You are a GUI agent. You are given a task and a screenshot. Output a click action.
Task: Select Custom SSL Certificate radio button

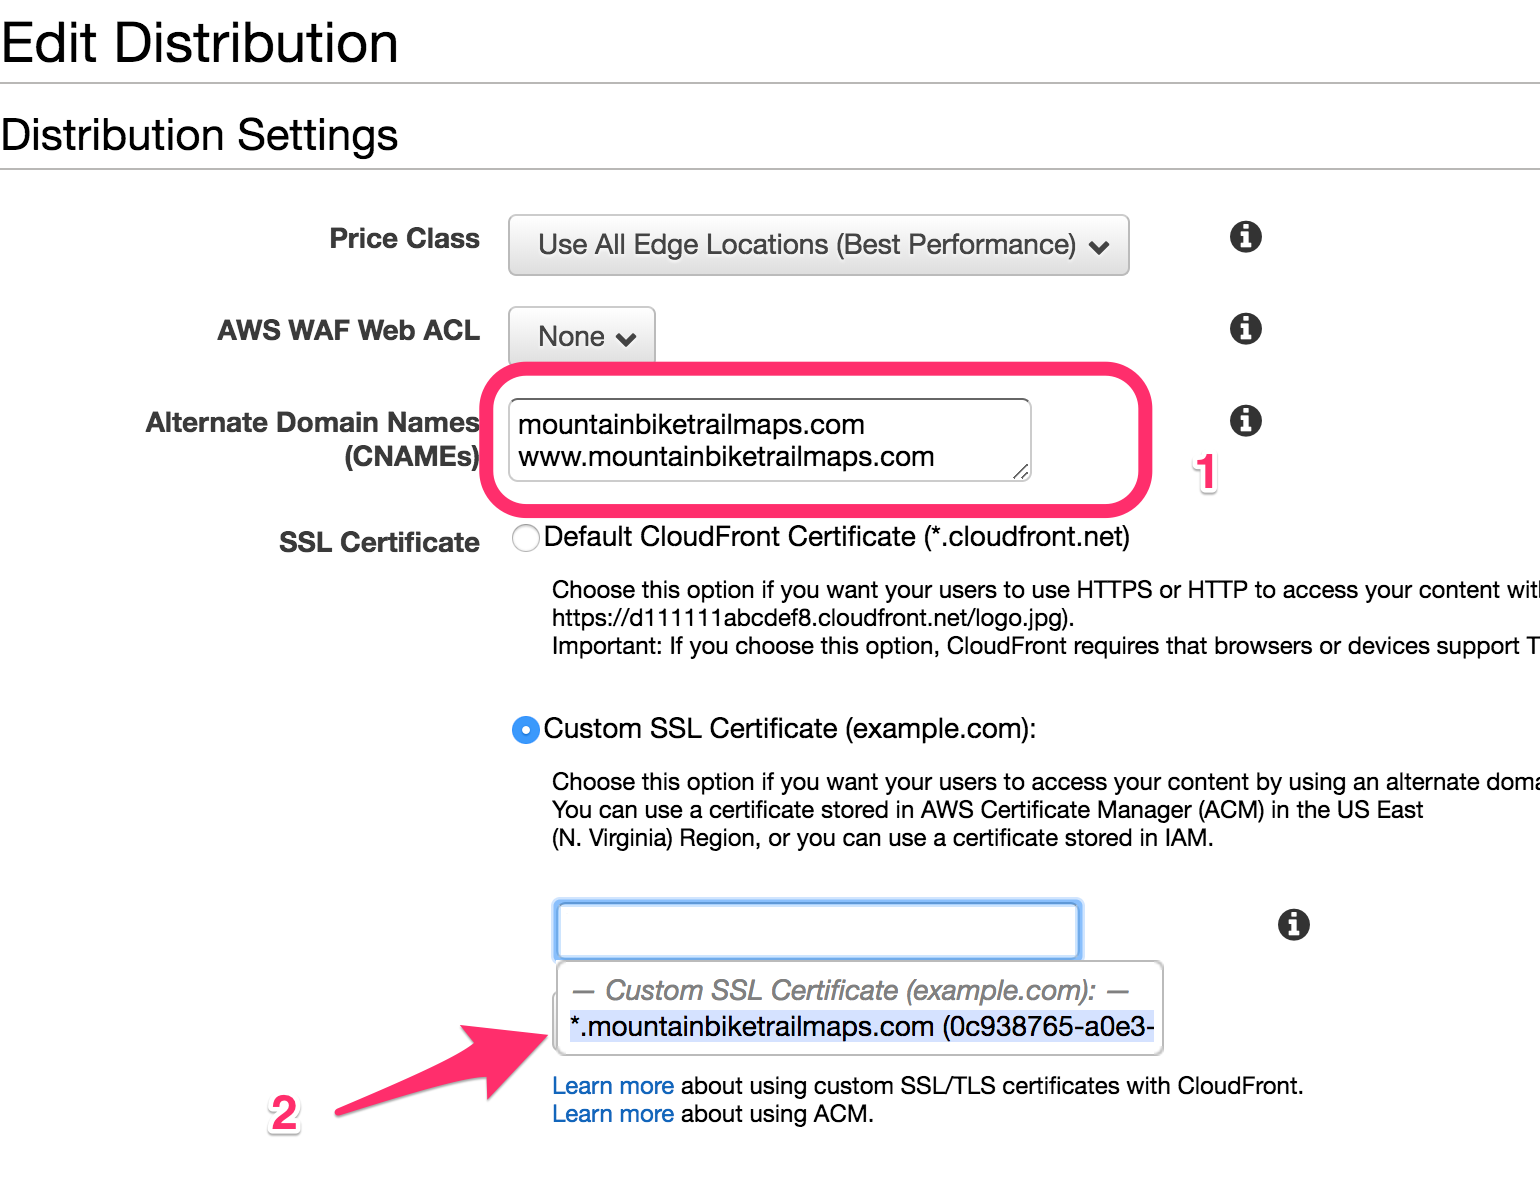[526, 730]
